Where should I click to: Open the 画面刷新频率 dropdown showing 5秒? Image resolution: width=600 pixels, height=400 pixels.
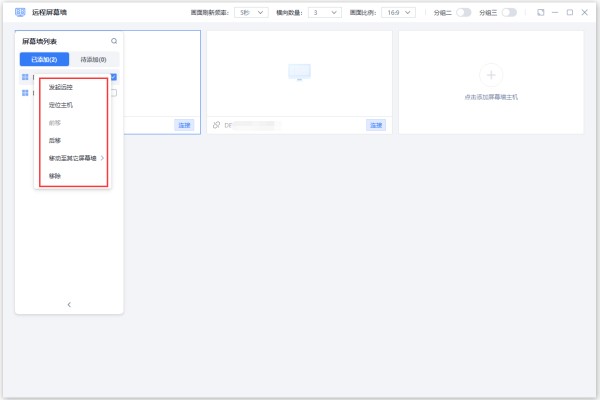point(251,13)
